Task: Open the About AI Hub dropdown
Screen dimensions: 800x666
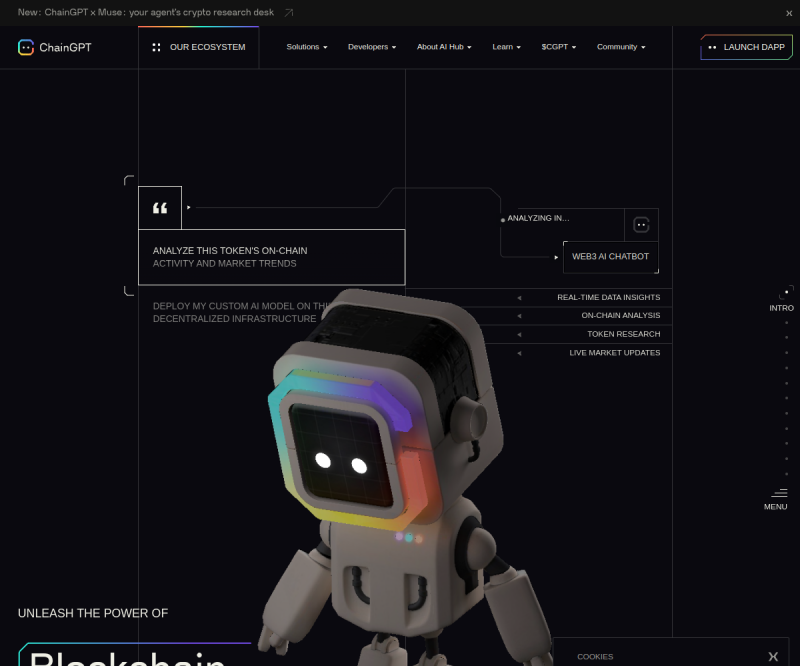Action: (x=444, y=47)
